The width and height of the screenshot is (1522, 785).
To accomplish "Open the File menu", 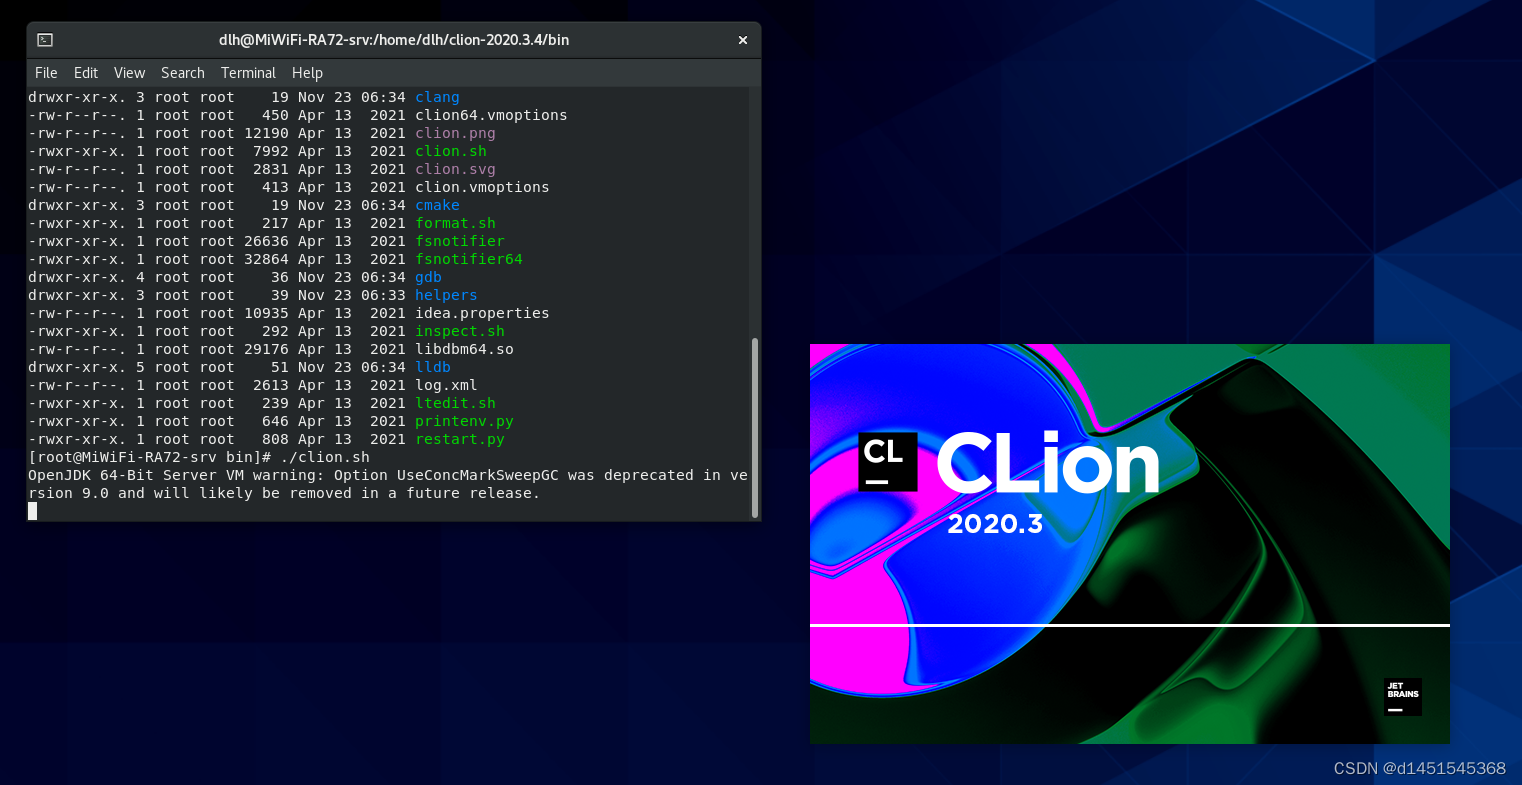I will (x=46, y=72).
